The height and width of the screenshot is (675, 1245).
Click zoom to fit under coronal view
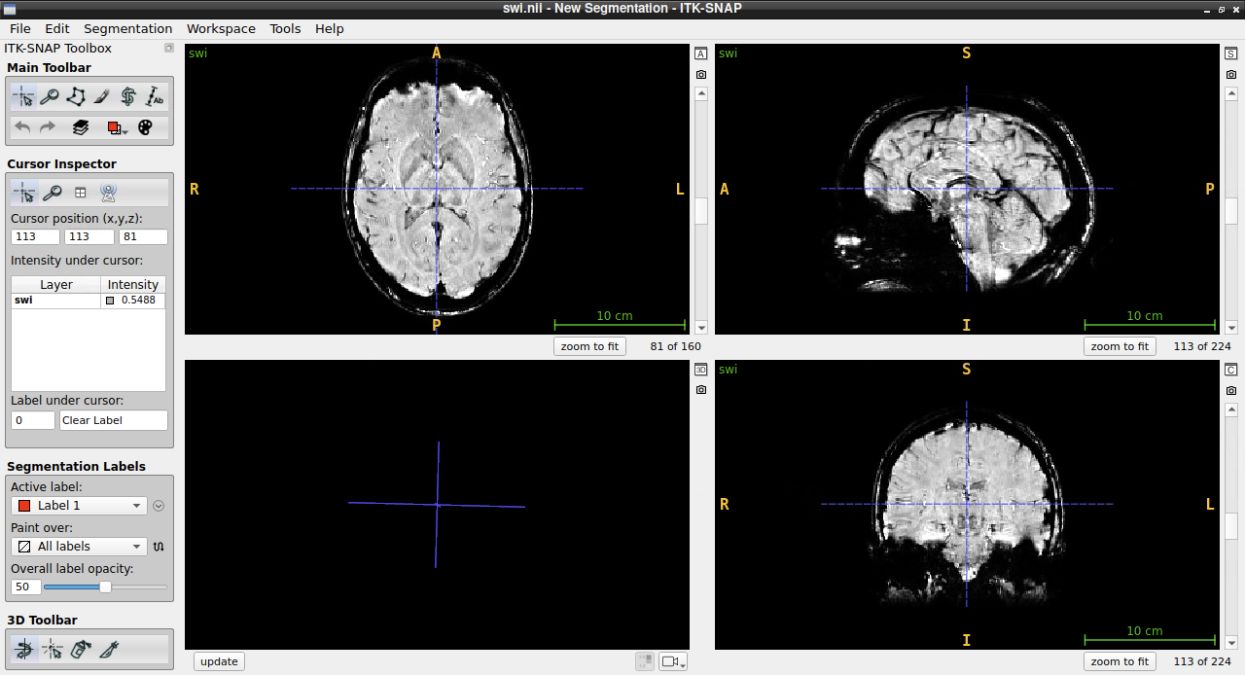(1120, 661)
